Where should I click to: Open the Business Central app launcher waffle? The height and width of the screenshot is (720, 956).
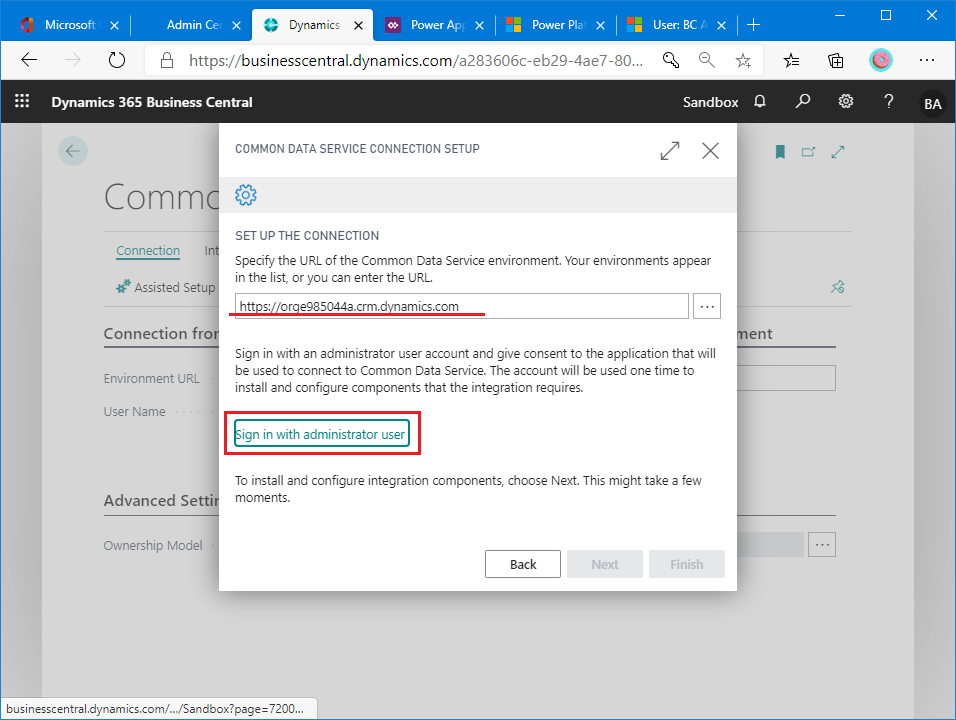point(22,101)
